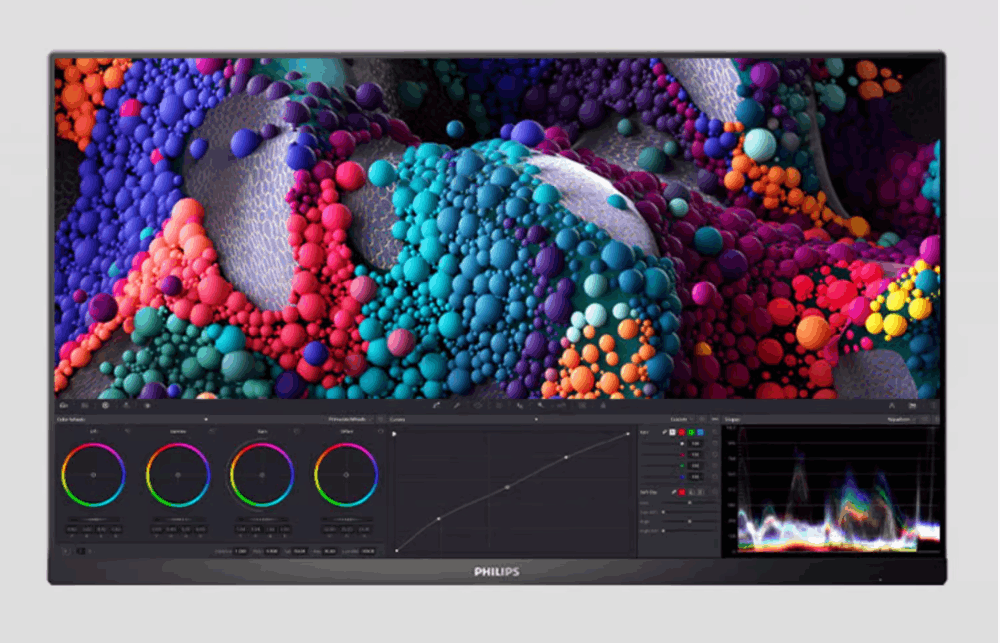1000x643 pixels.
Task: Click the luminance curve intensity slider
Action: tap(663, 443)
